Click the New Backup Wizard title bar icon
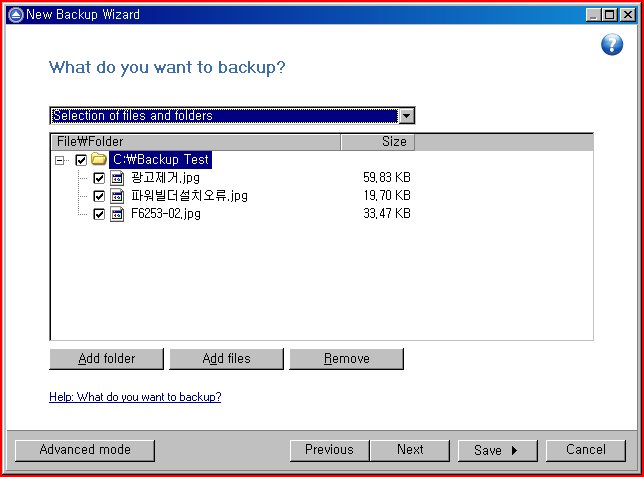Viewport: 644px width, 477px height. click(x=16, y=15)
